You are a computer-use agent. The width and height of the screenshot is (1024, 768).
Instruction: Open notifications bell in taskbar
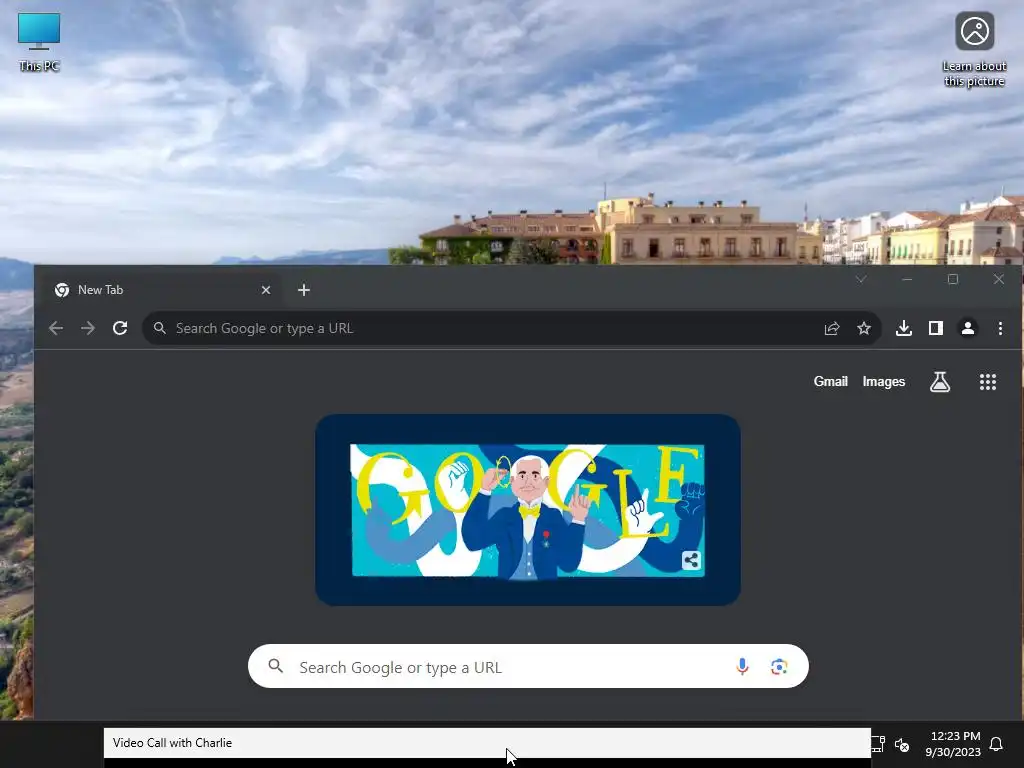point(996,744)
